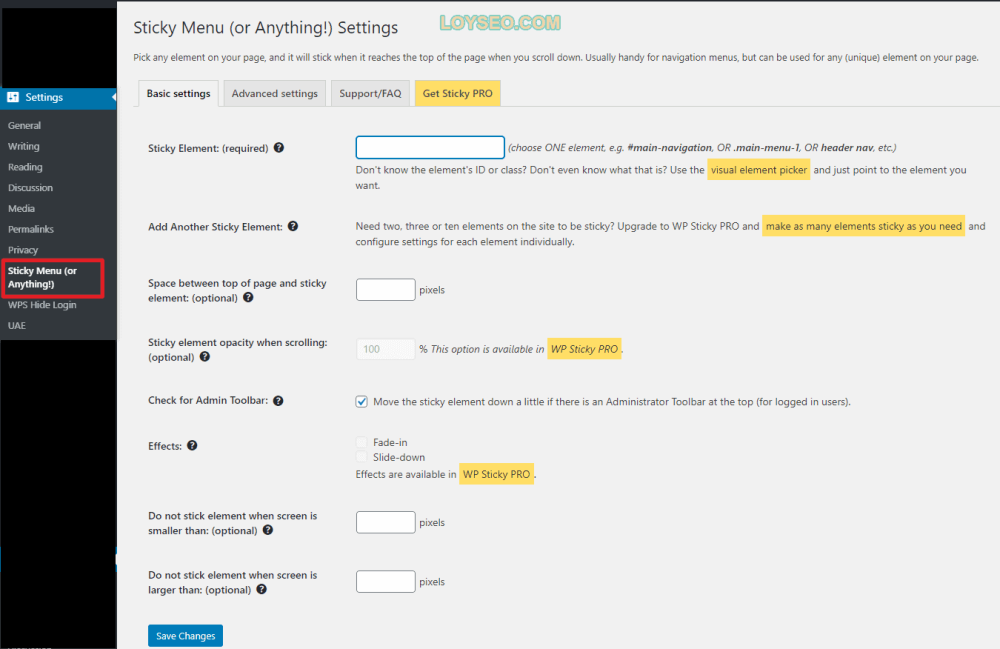Open WP Sticky PRO link under Effects
This screenshot has width=1000, height=649.
tap(496, 474)
